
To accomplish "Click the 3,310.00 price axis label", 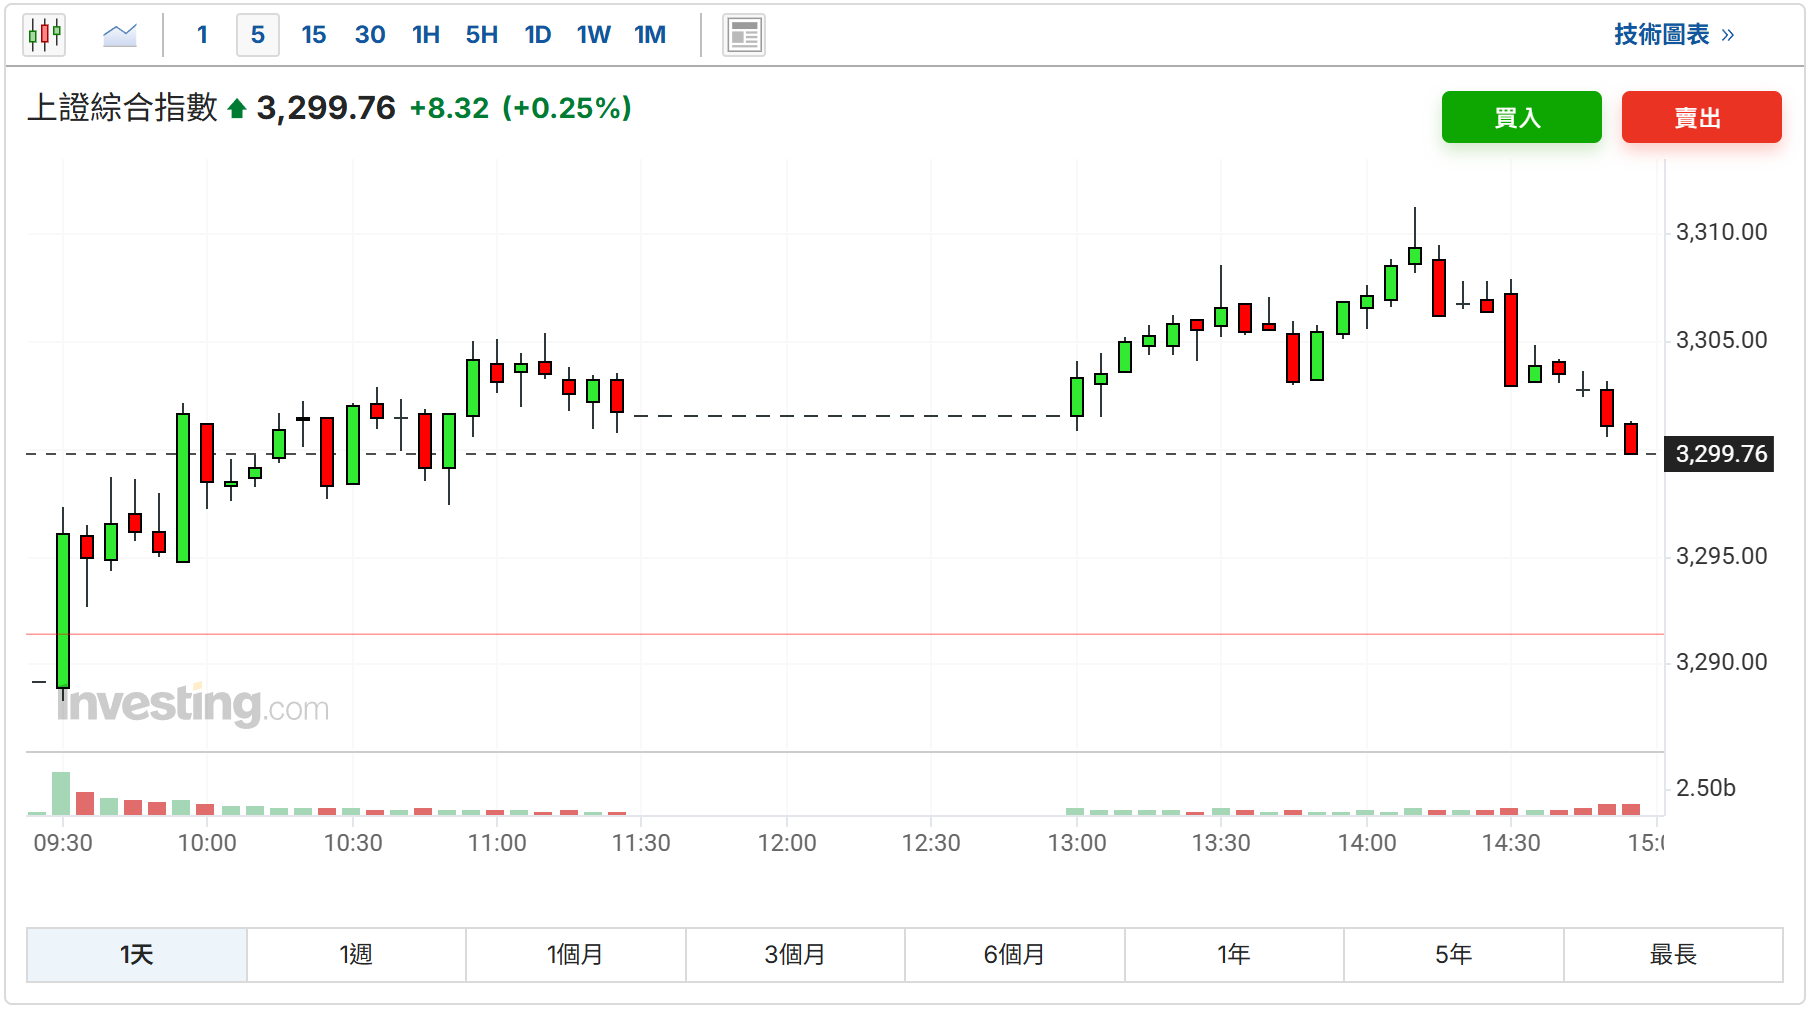I will point(1721,232).
